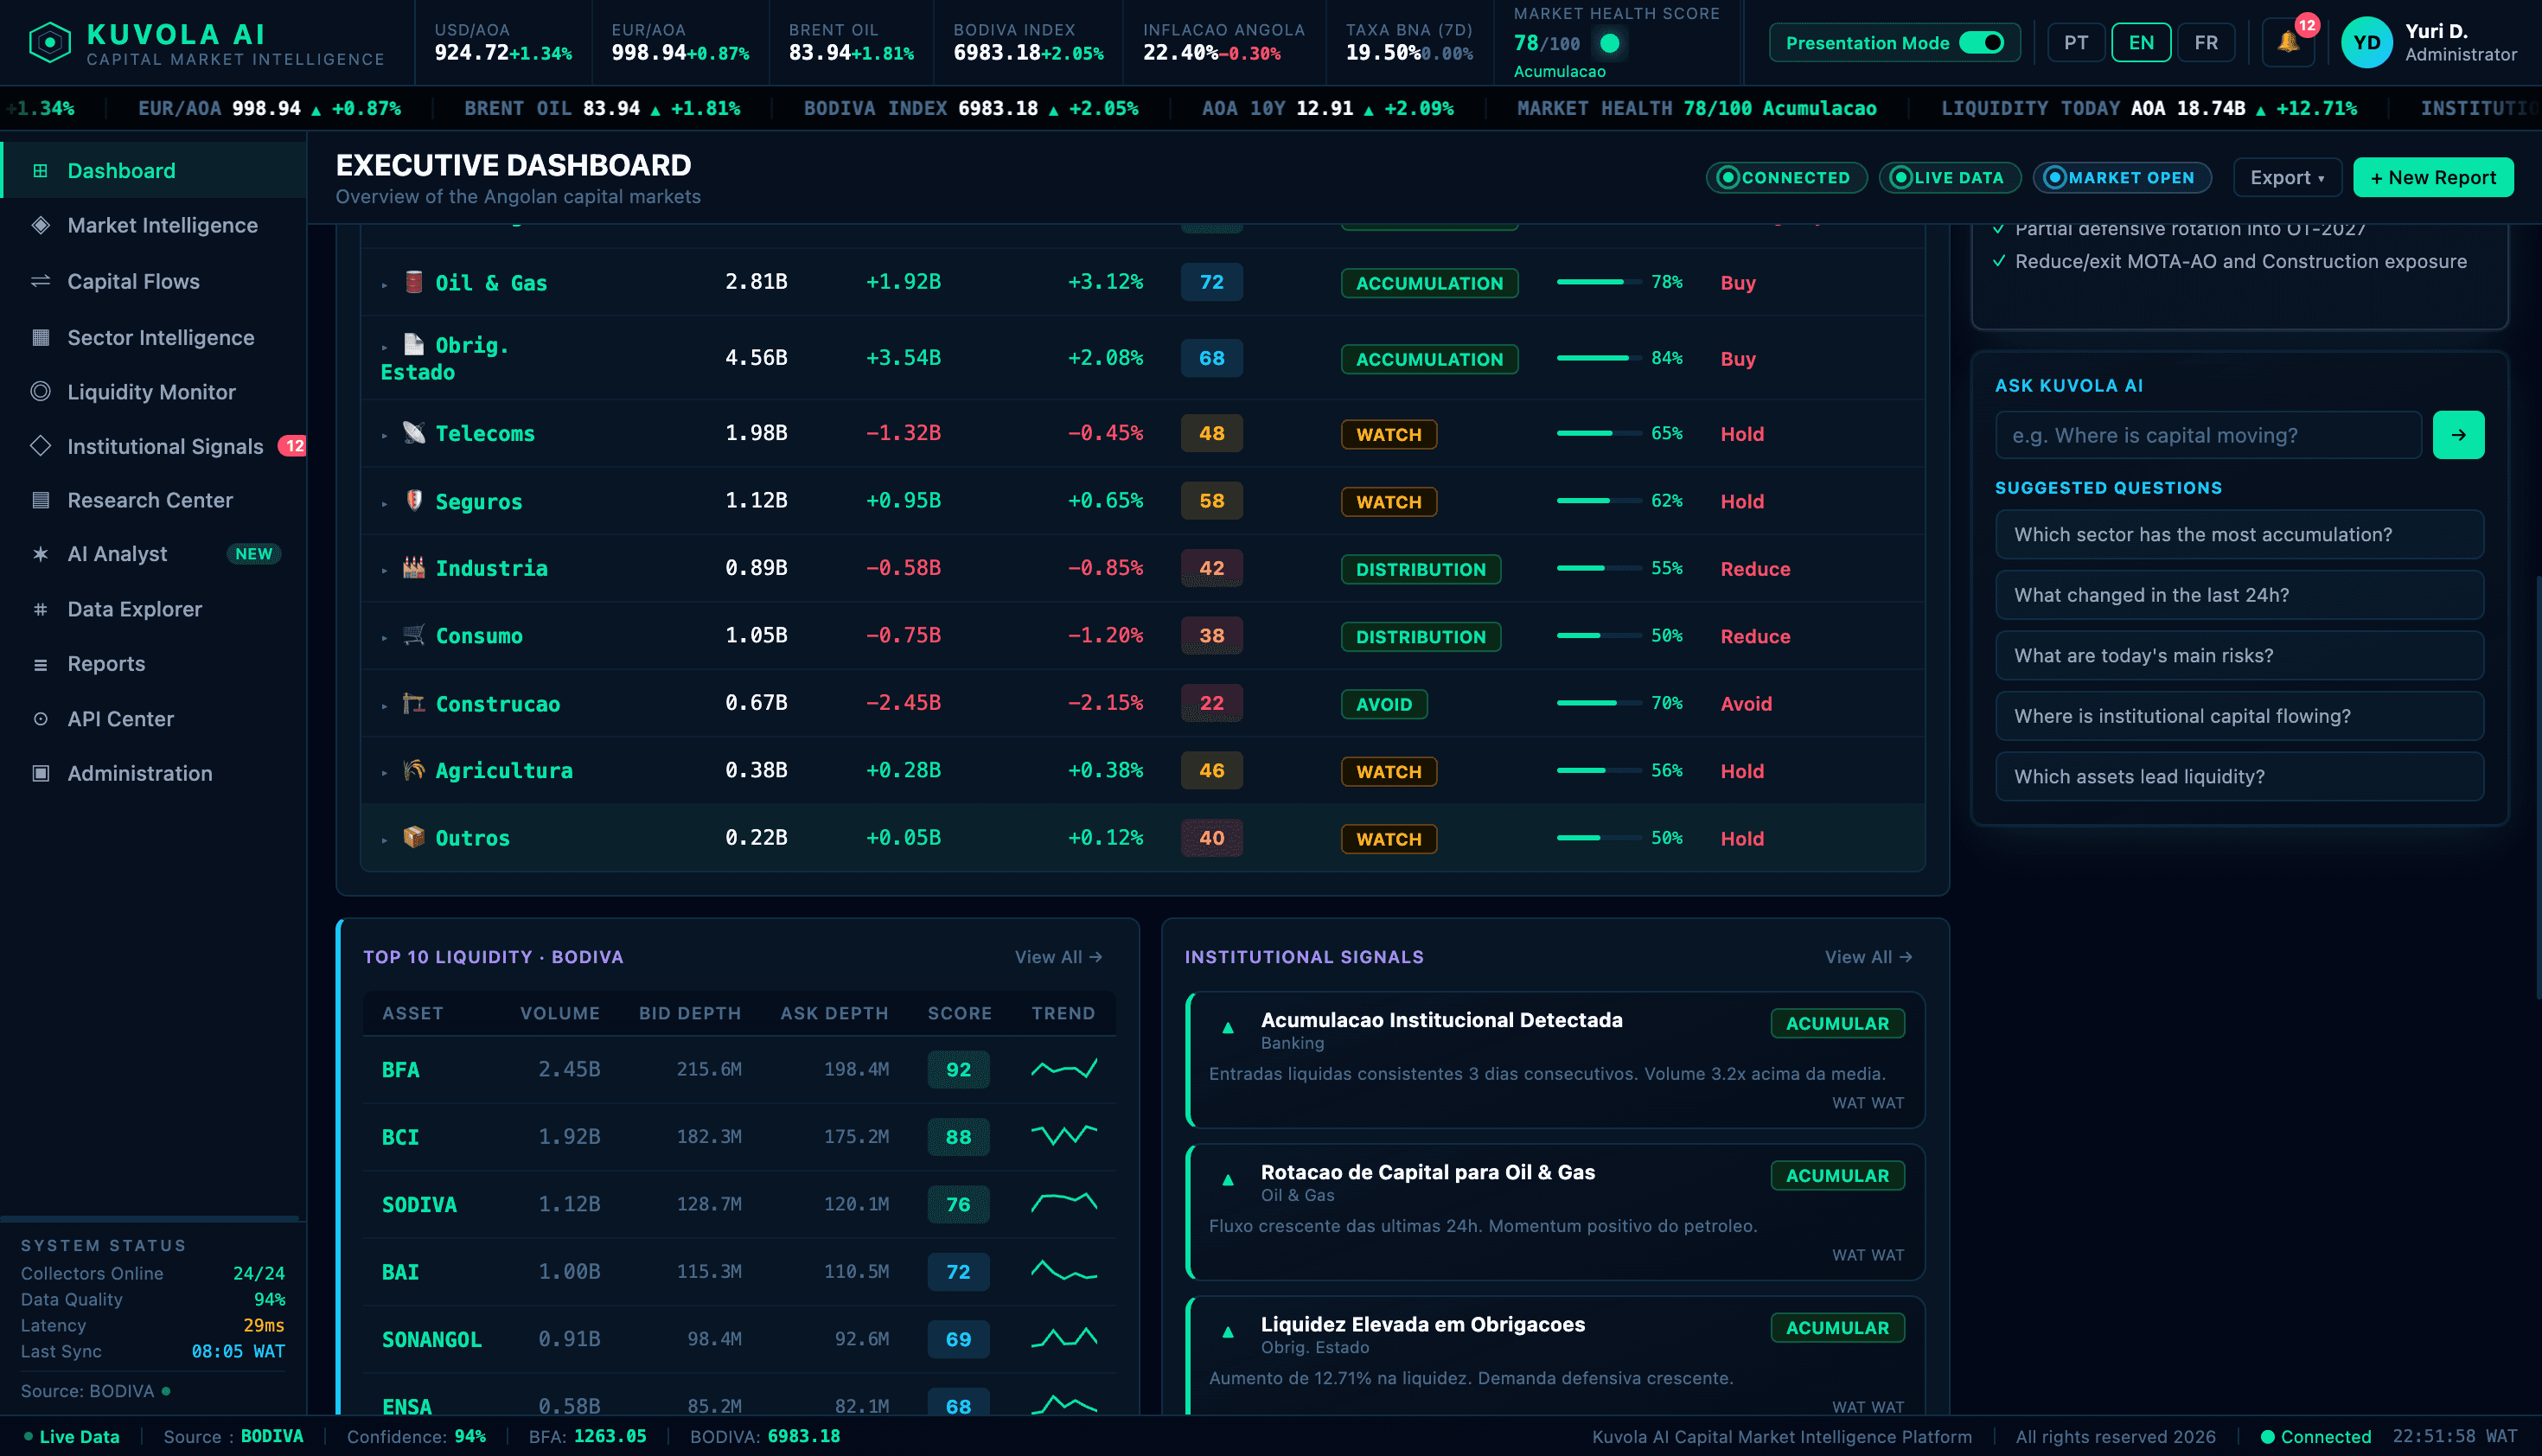Click the YD user avatar
This screenshot has width=2542, height=1456.
tap(2366, 43)
